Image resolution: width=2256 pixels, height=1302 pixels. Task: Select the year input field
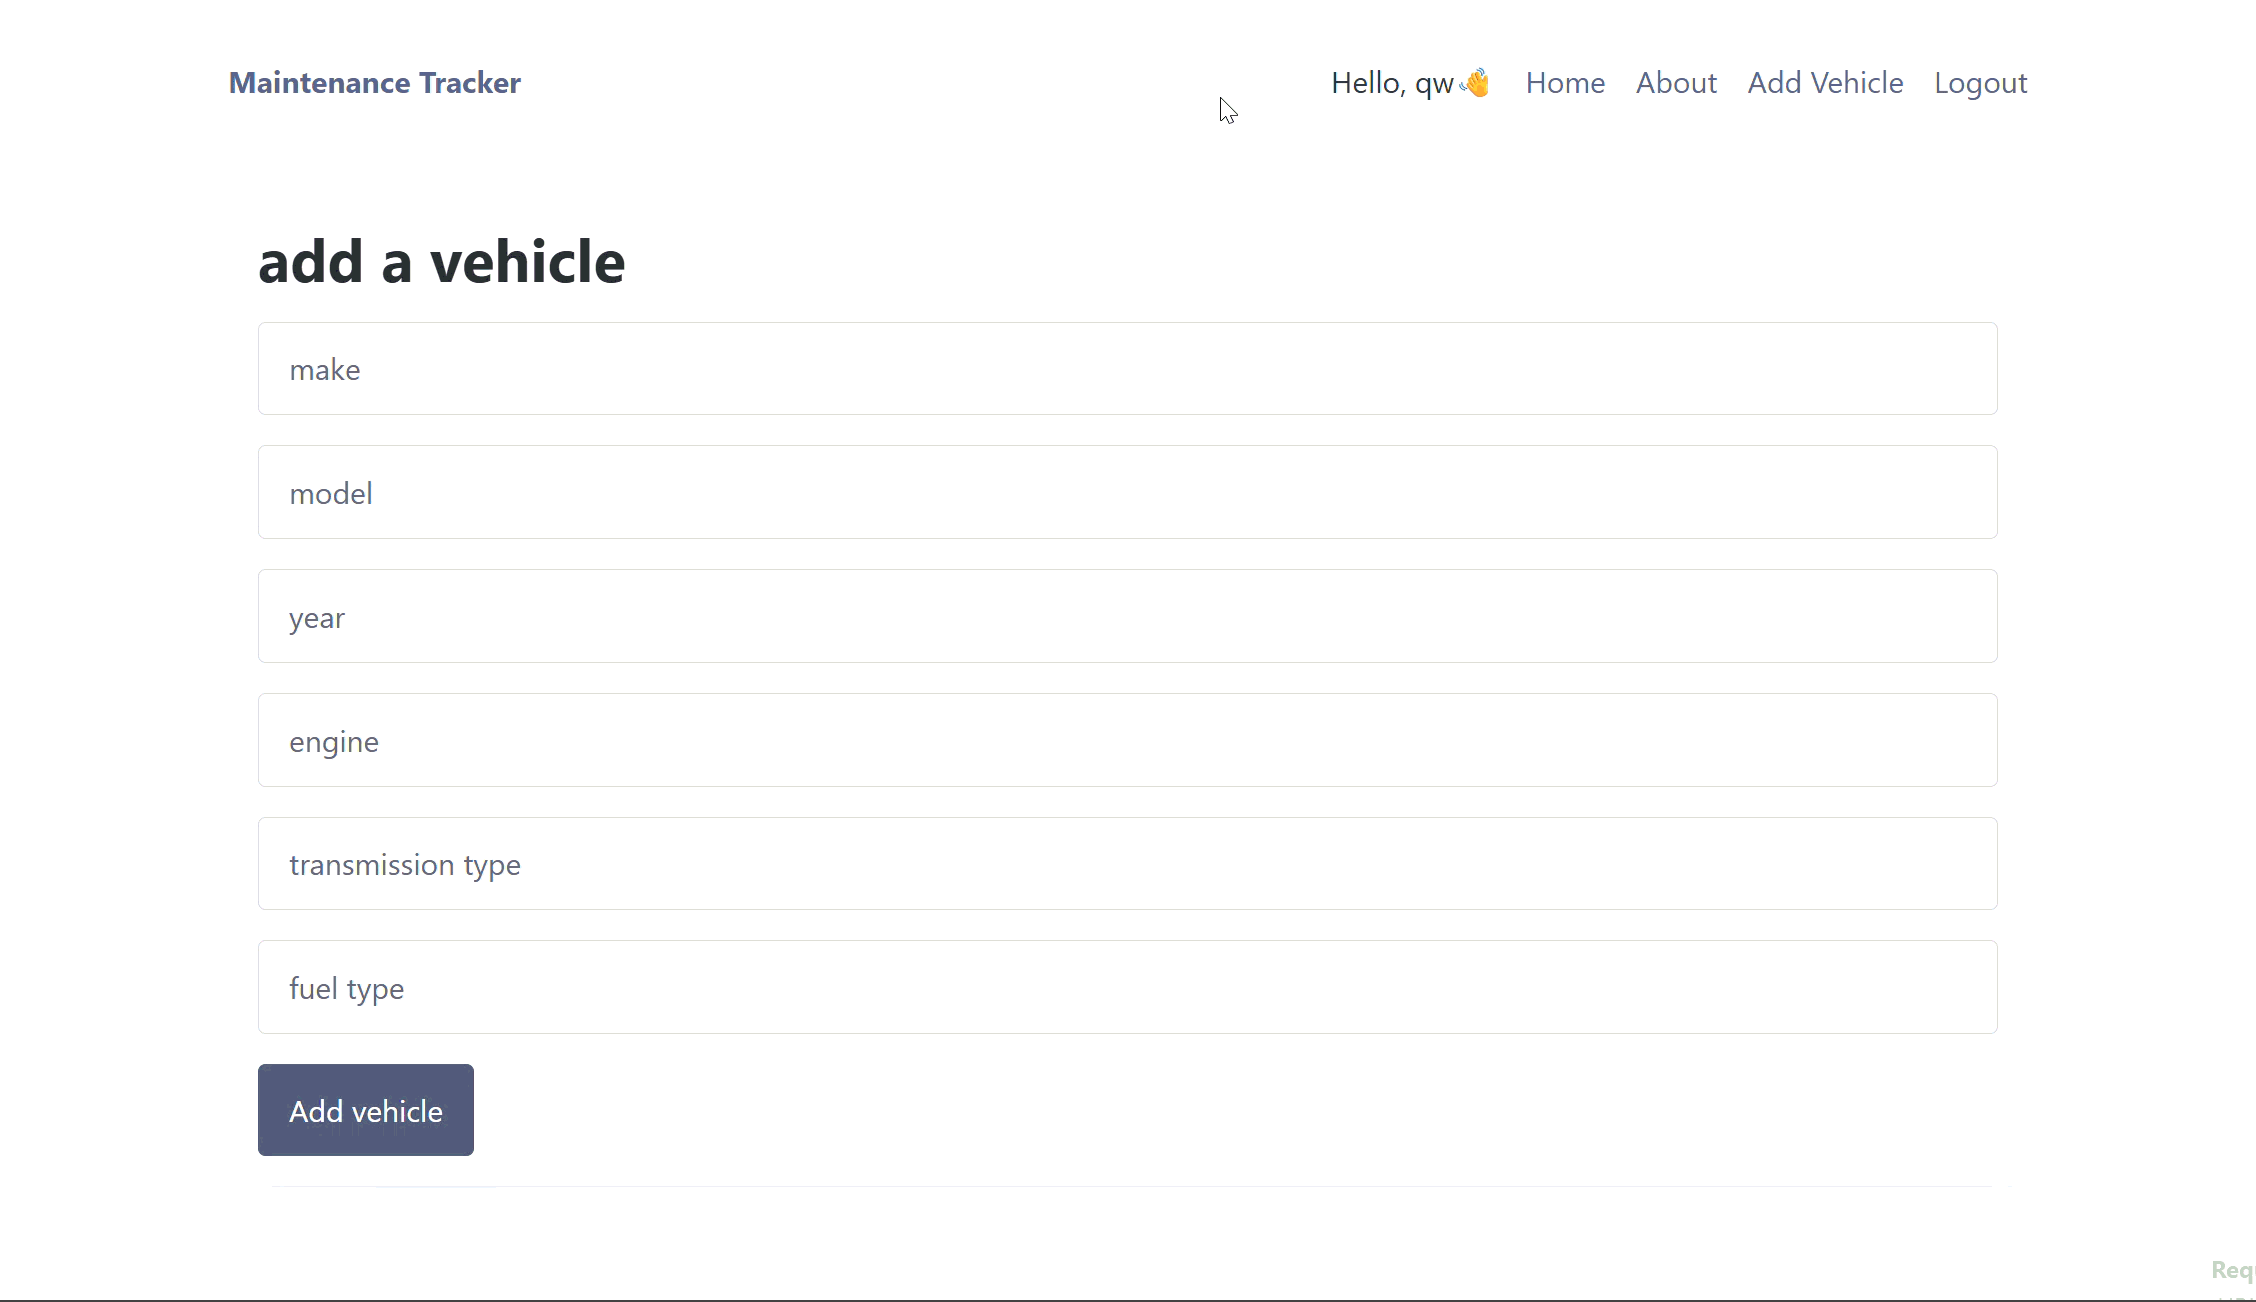pos(1127,616)
